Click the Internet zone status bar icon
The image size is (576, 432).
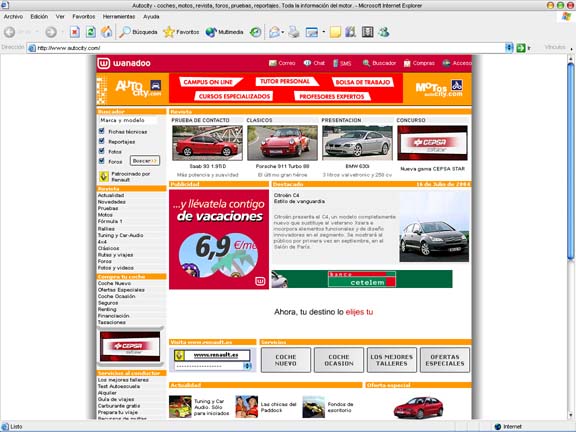(498, 426)
